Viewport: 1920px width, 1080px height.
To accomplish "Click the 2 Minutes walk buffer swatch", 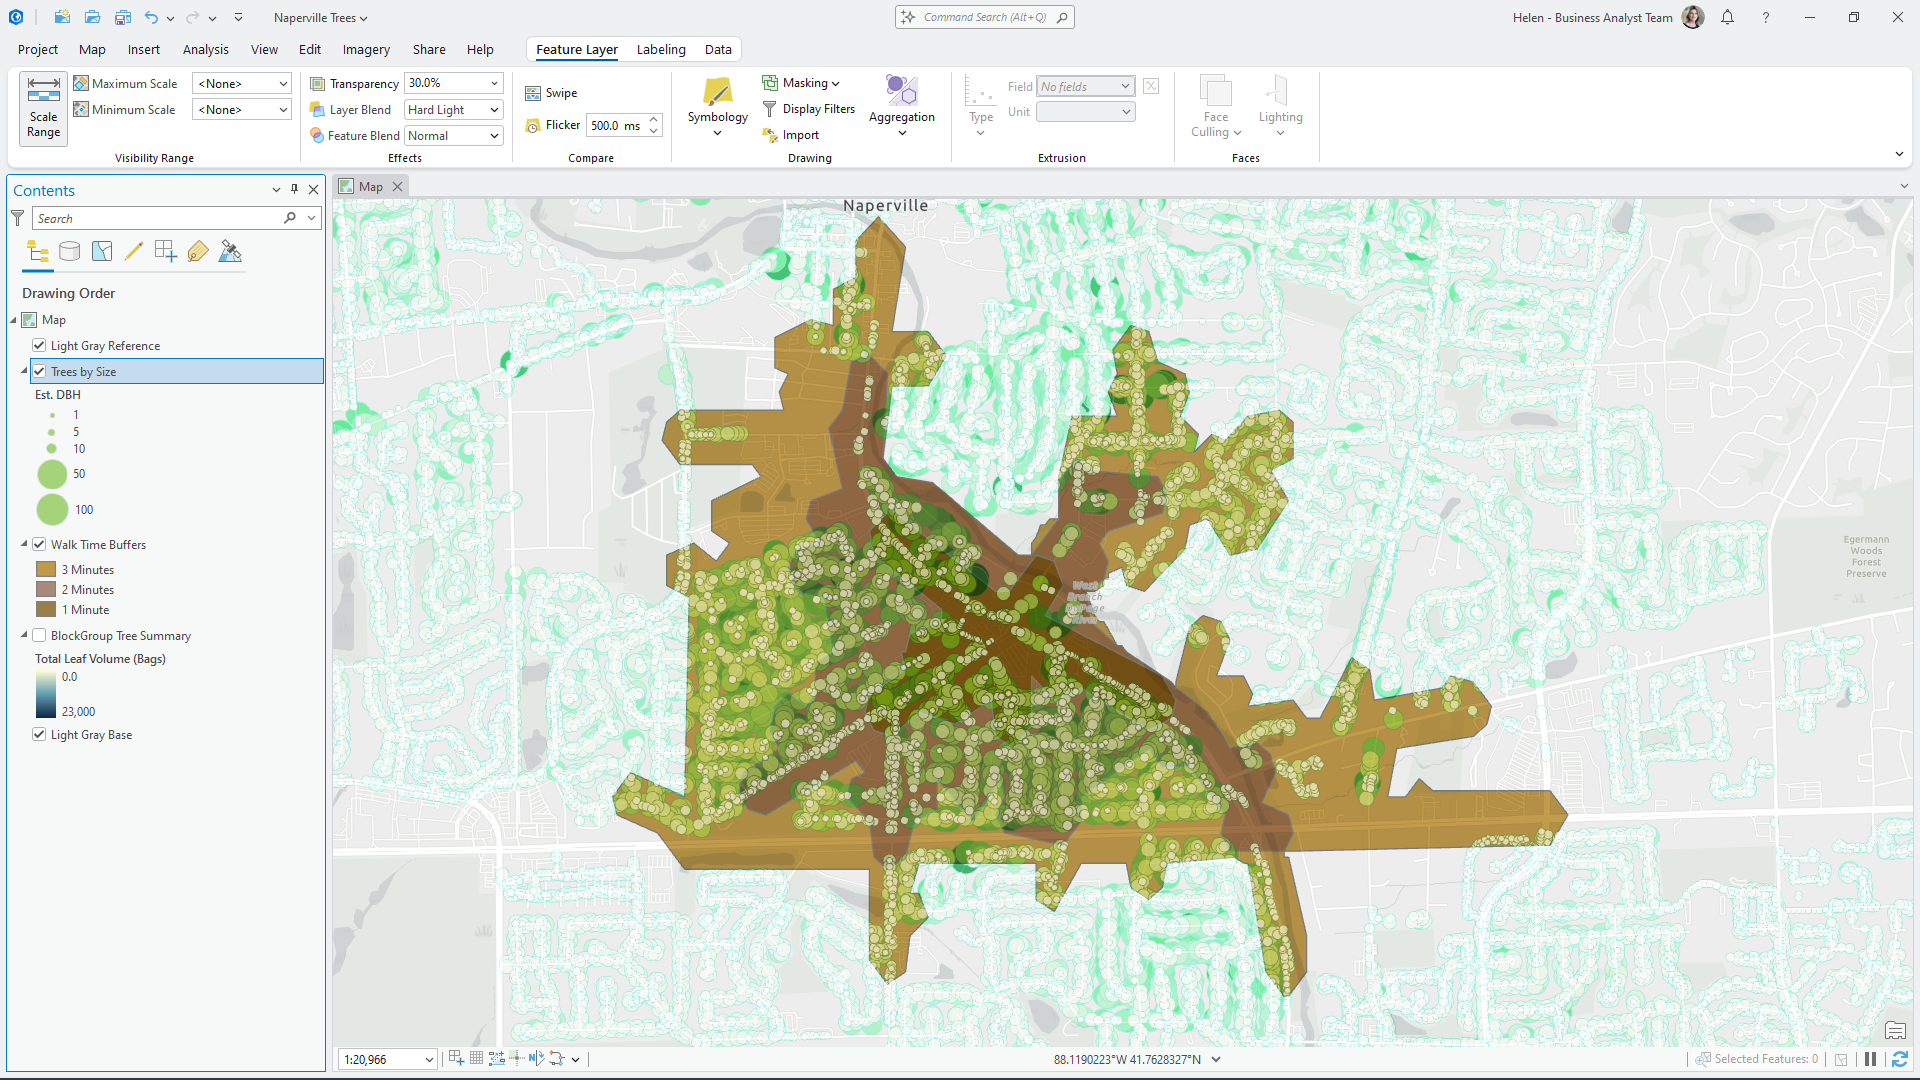I will pos(45,589).
